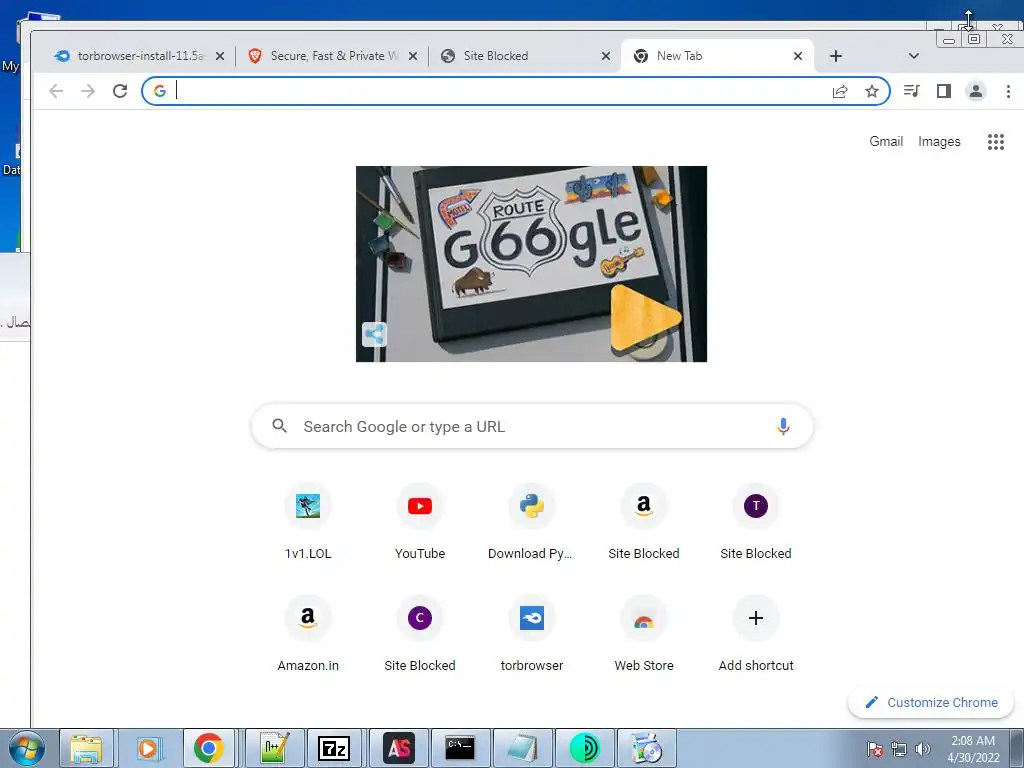The width and height of the screenshot is (1024, 768).
Task: Open the Google apps grid
Action: click(x=995, y=142)
